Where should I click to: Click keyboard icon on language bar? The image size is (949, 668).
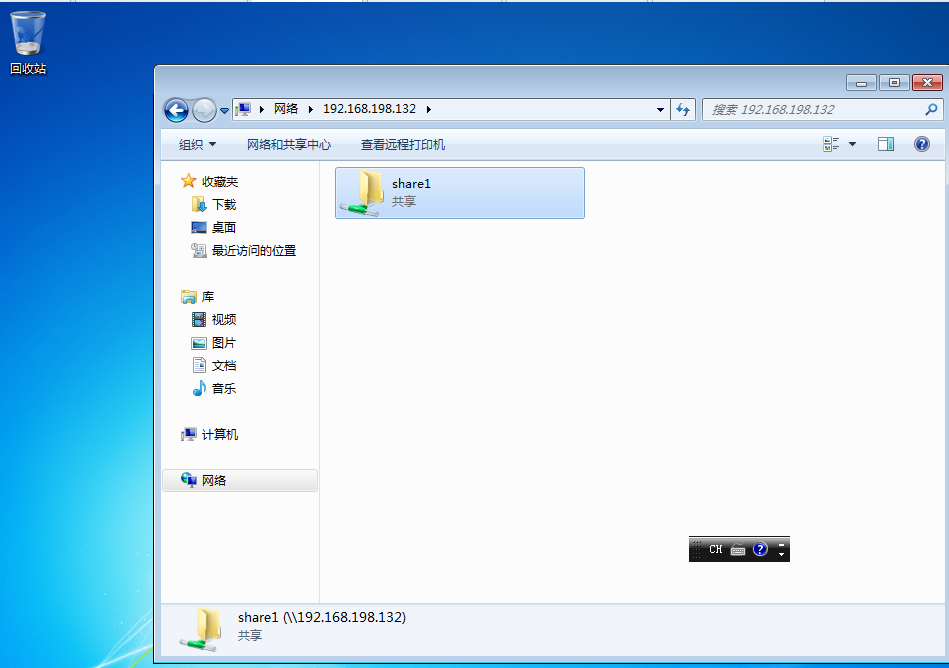tap(738, 549)
